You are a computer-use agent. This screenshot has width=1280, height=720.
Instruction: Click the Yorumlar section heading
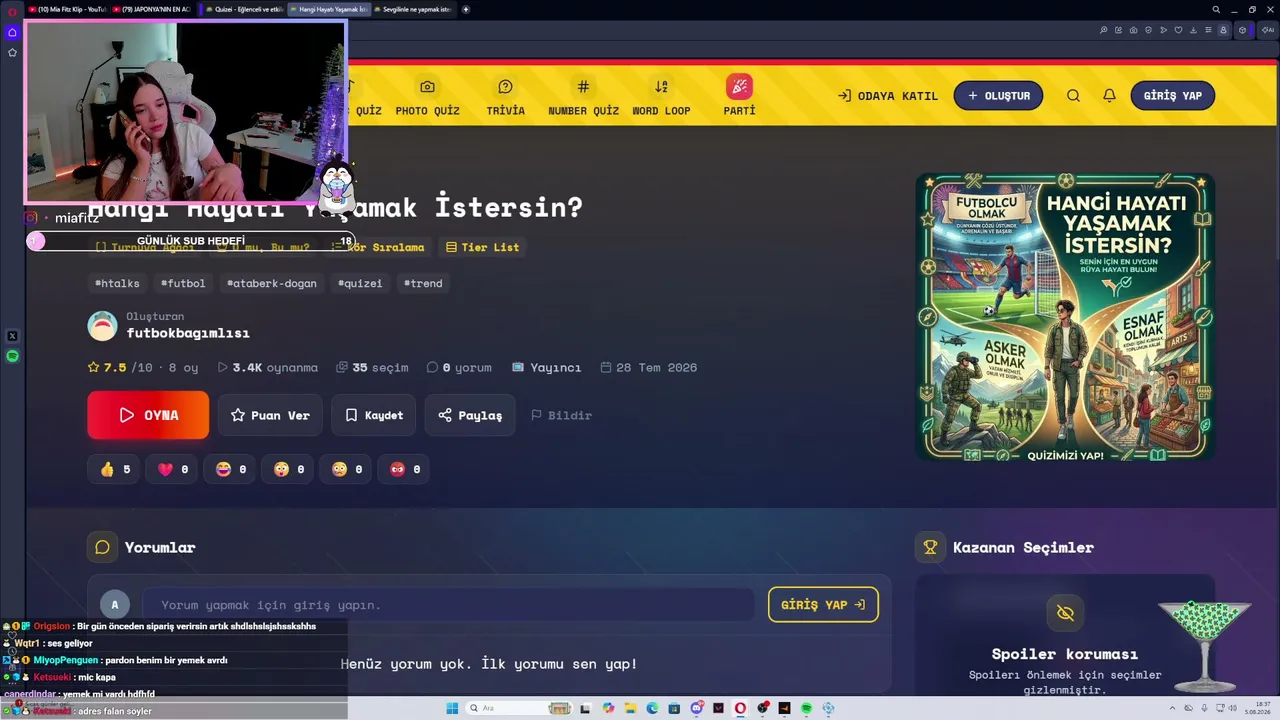pyautogui.click(x=160, y=547)
